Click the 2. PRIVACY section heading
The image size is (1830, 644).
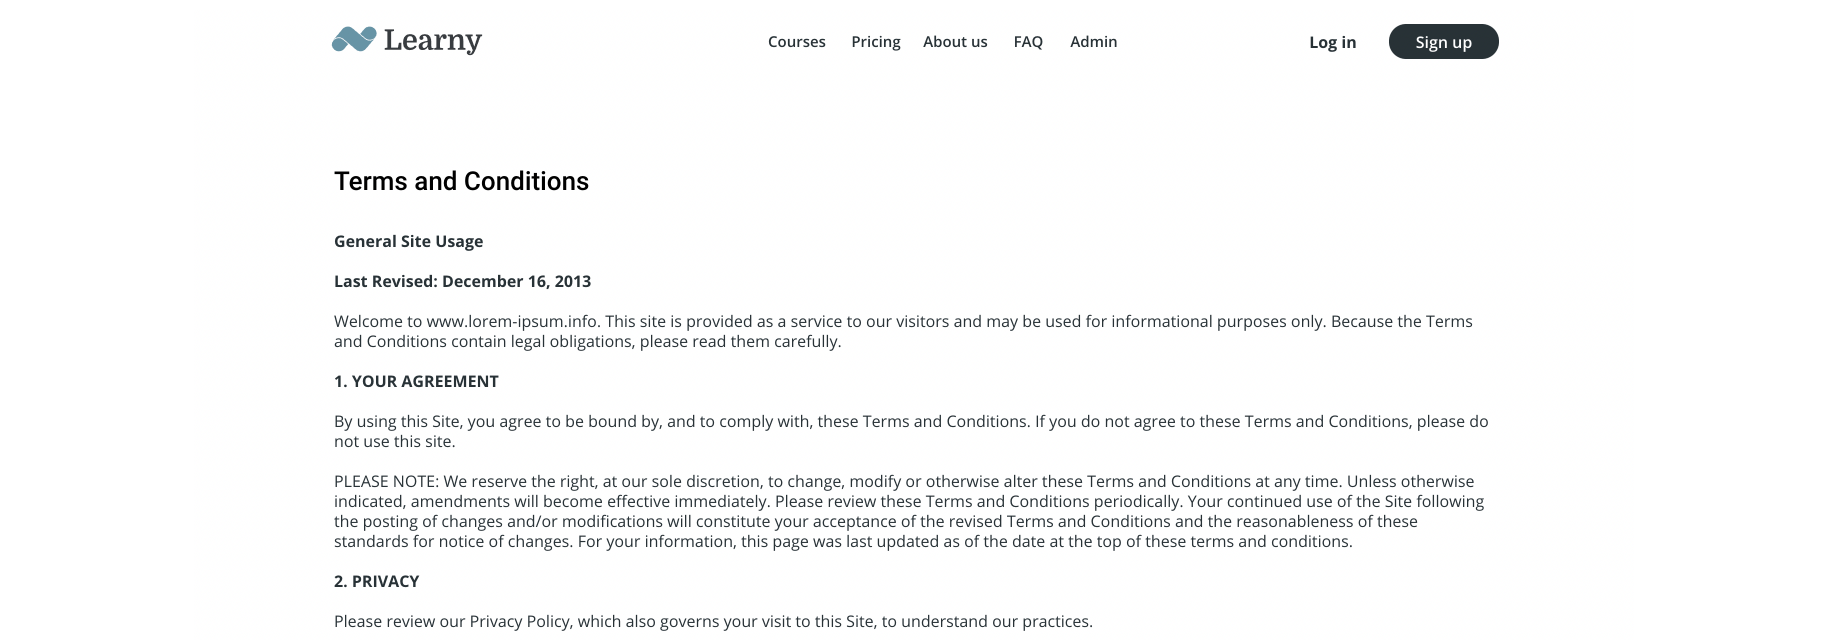(376, 581)
